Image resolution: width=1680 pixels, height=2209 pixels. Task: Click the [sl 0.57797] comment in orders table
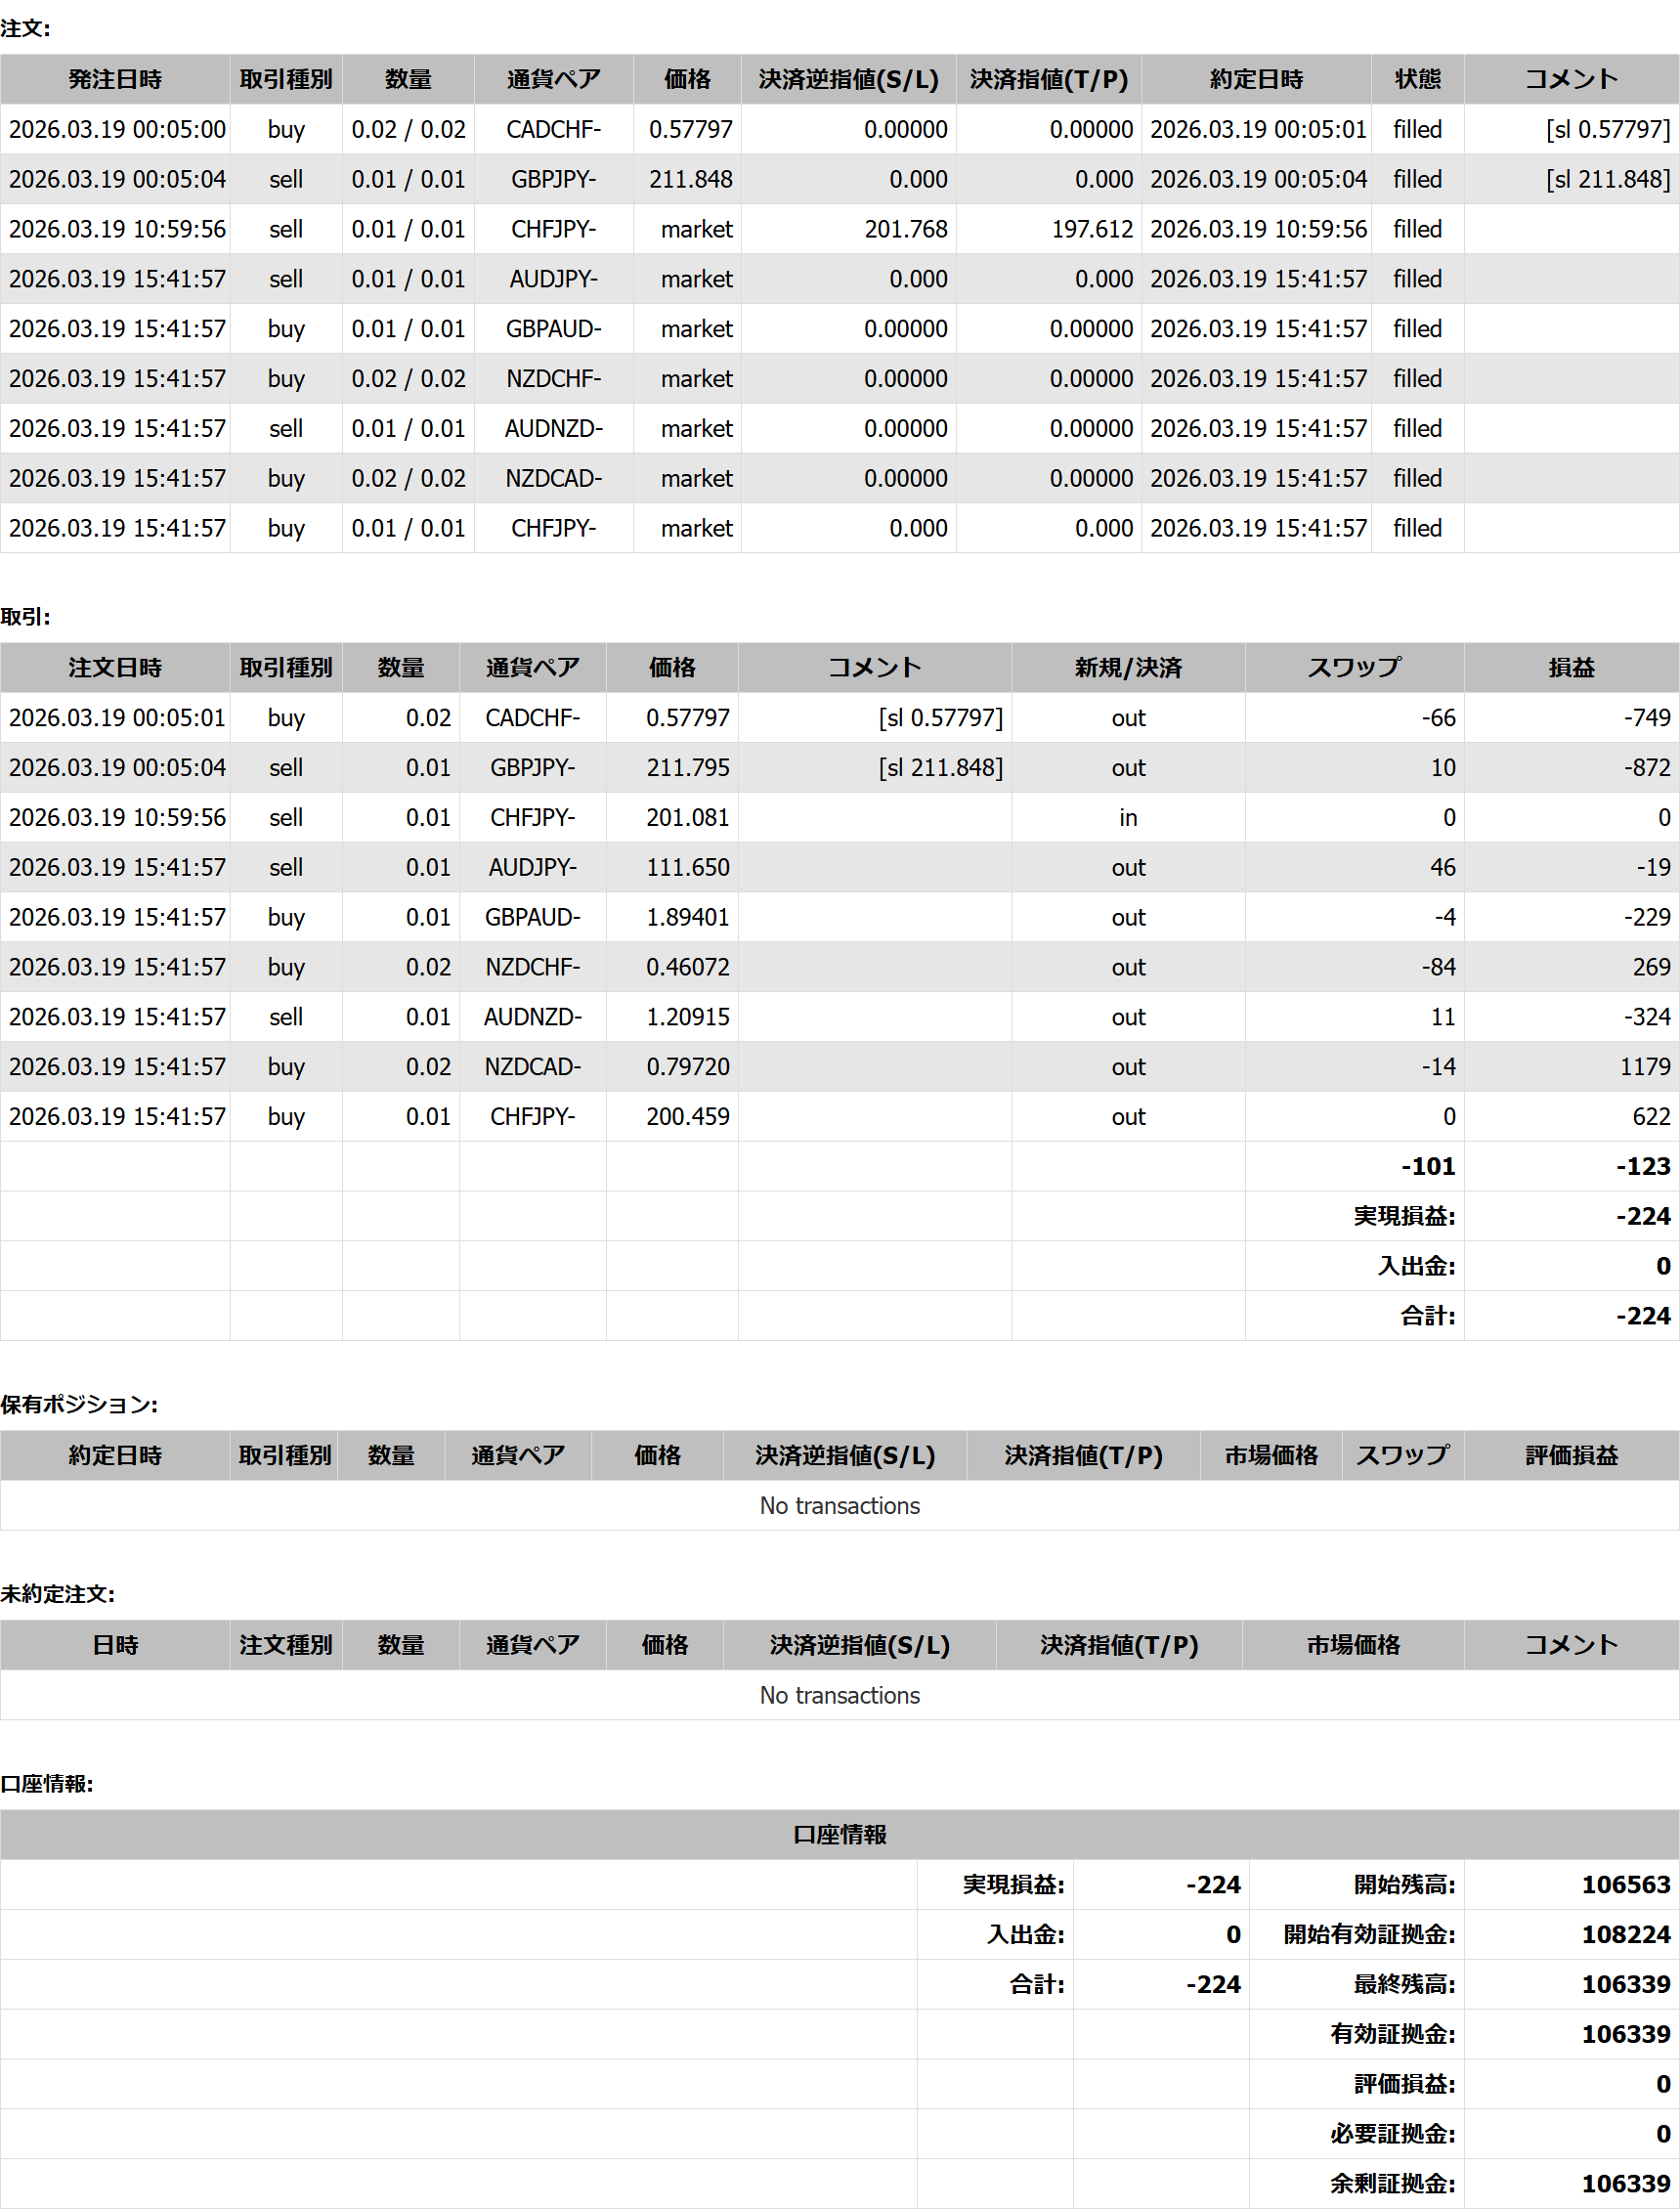pyautogui.click(x=1607, y=129)
